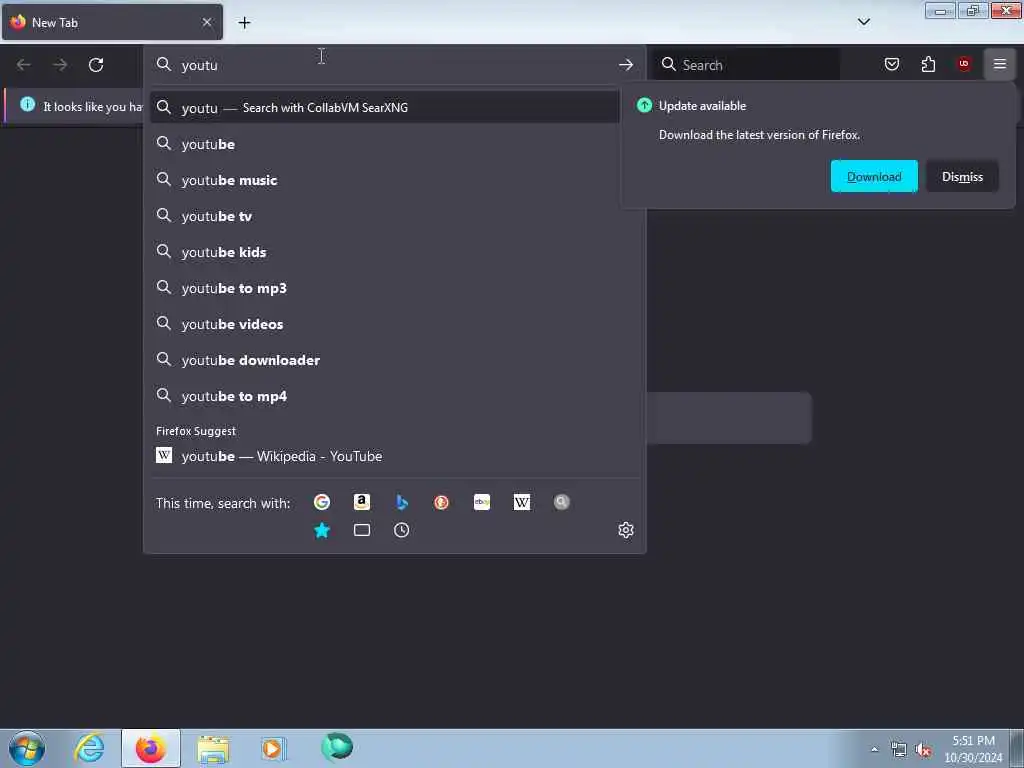
Task: Choose Wikipedia one-off search icon
Action: tap(522, 502)
